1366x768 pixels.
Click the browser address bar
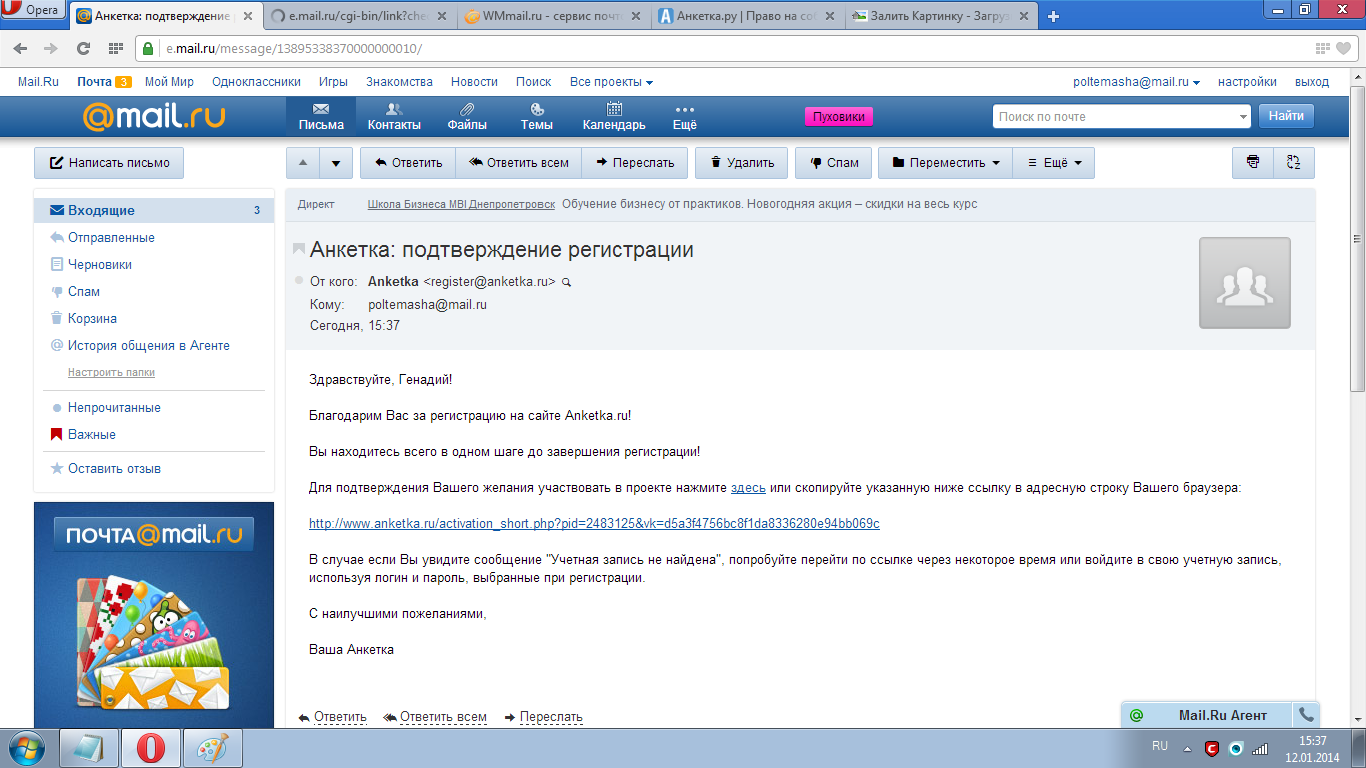(x=740, y=48)
